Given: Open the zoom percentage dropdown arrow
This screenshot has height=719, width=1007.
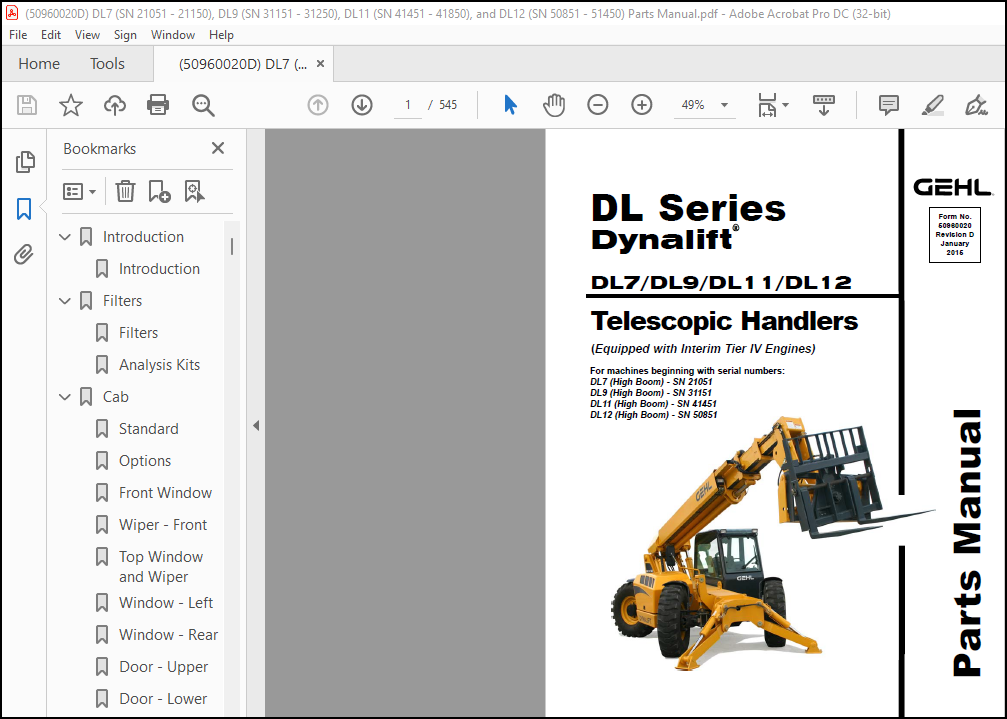Looking at the screenshot, I should [724, 105].
